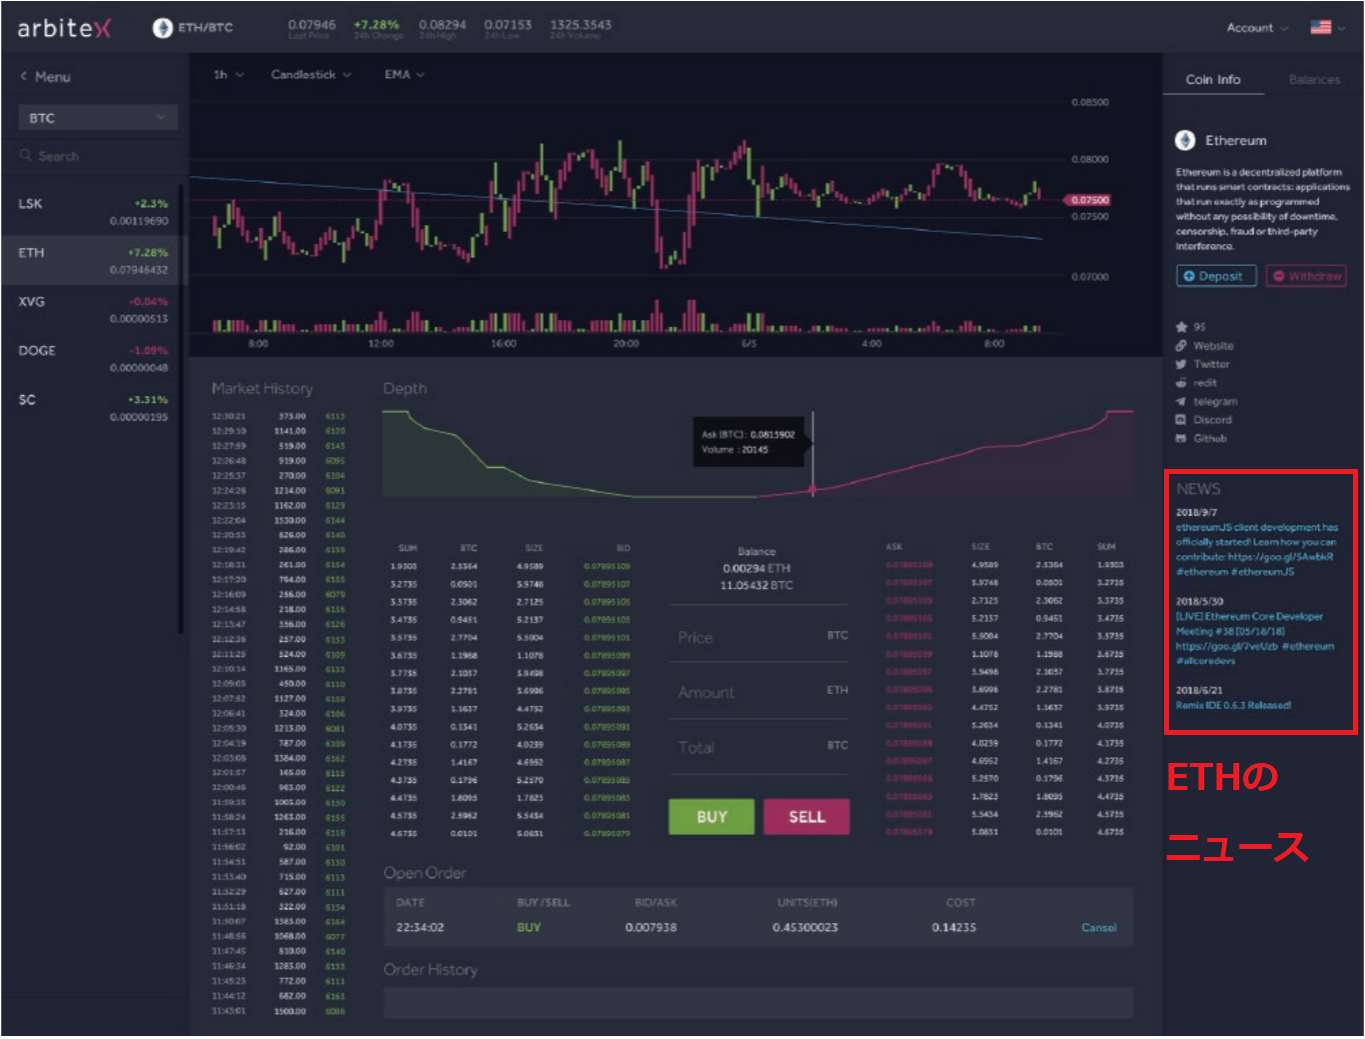Open the Account dropdown menu
The width and height of the screenshot is (1365, 1039).
point(1257,28)
